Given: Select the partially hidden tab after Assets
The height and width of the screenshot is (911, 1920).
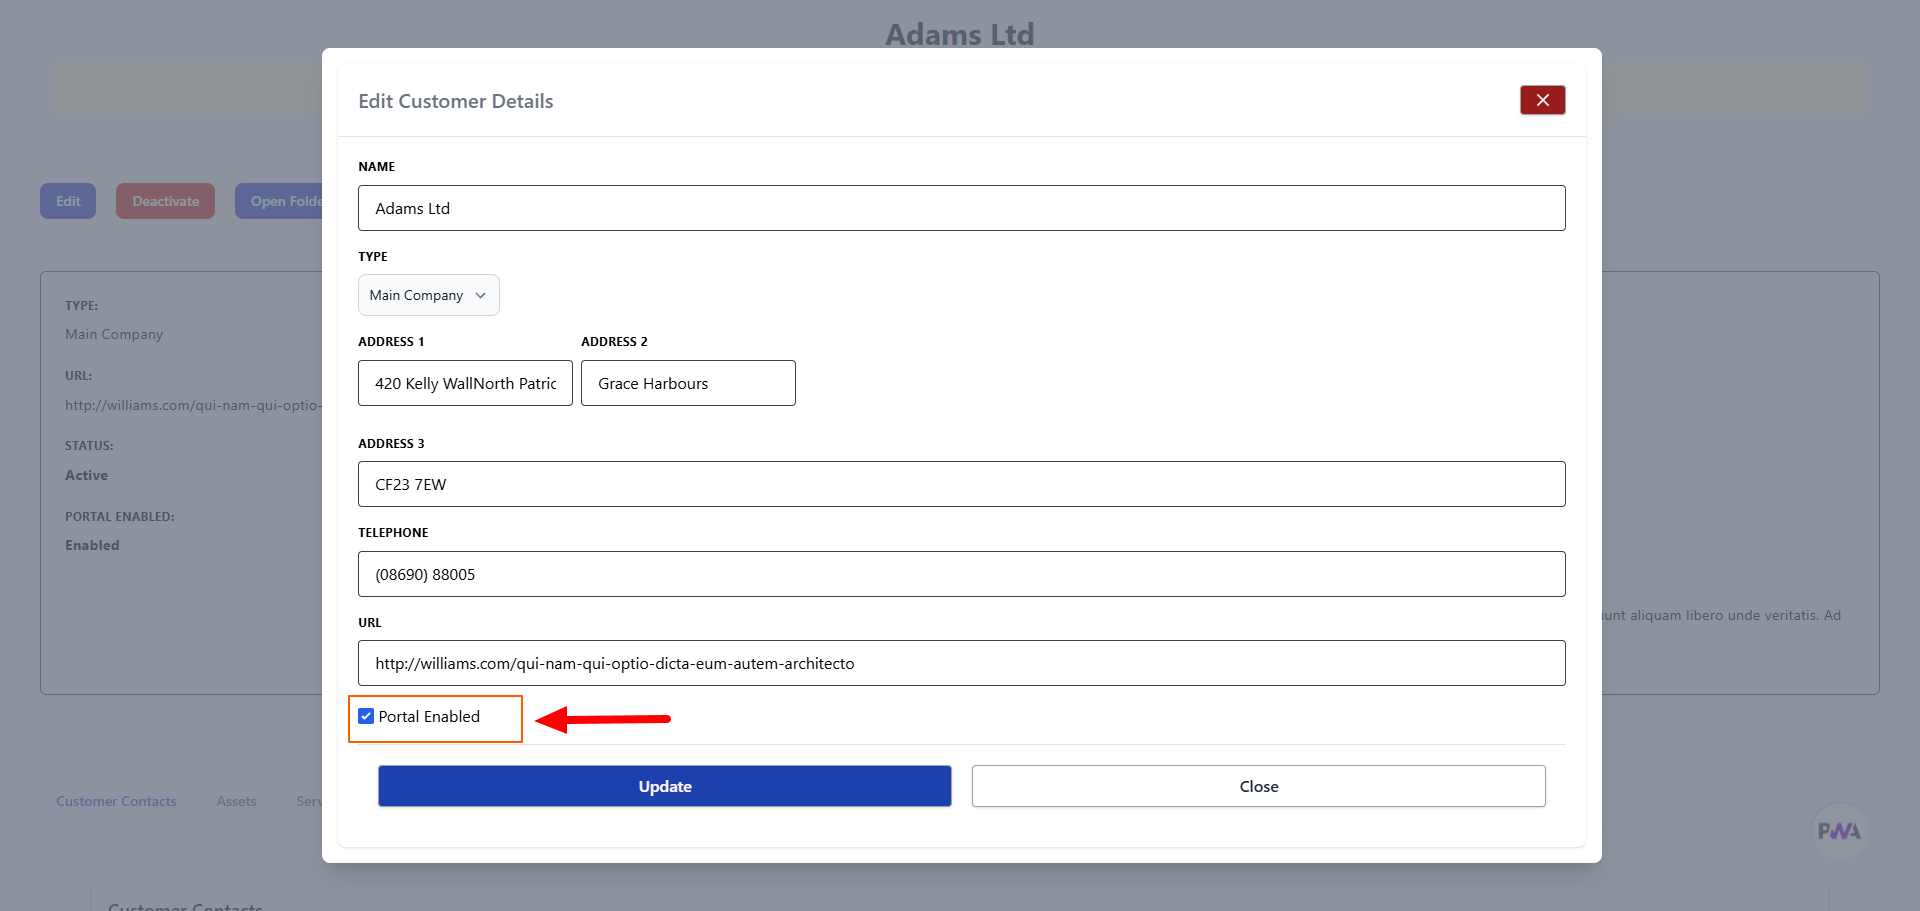Looking at the screenshot, I should [x=309, y=801].
